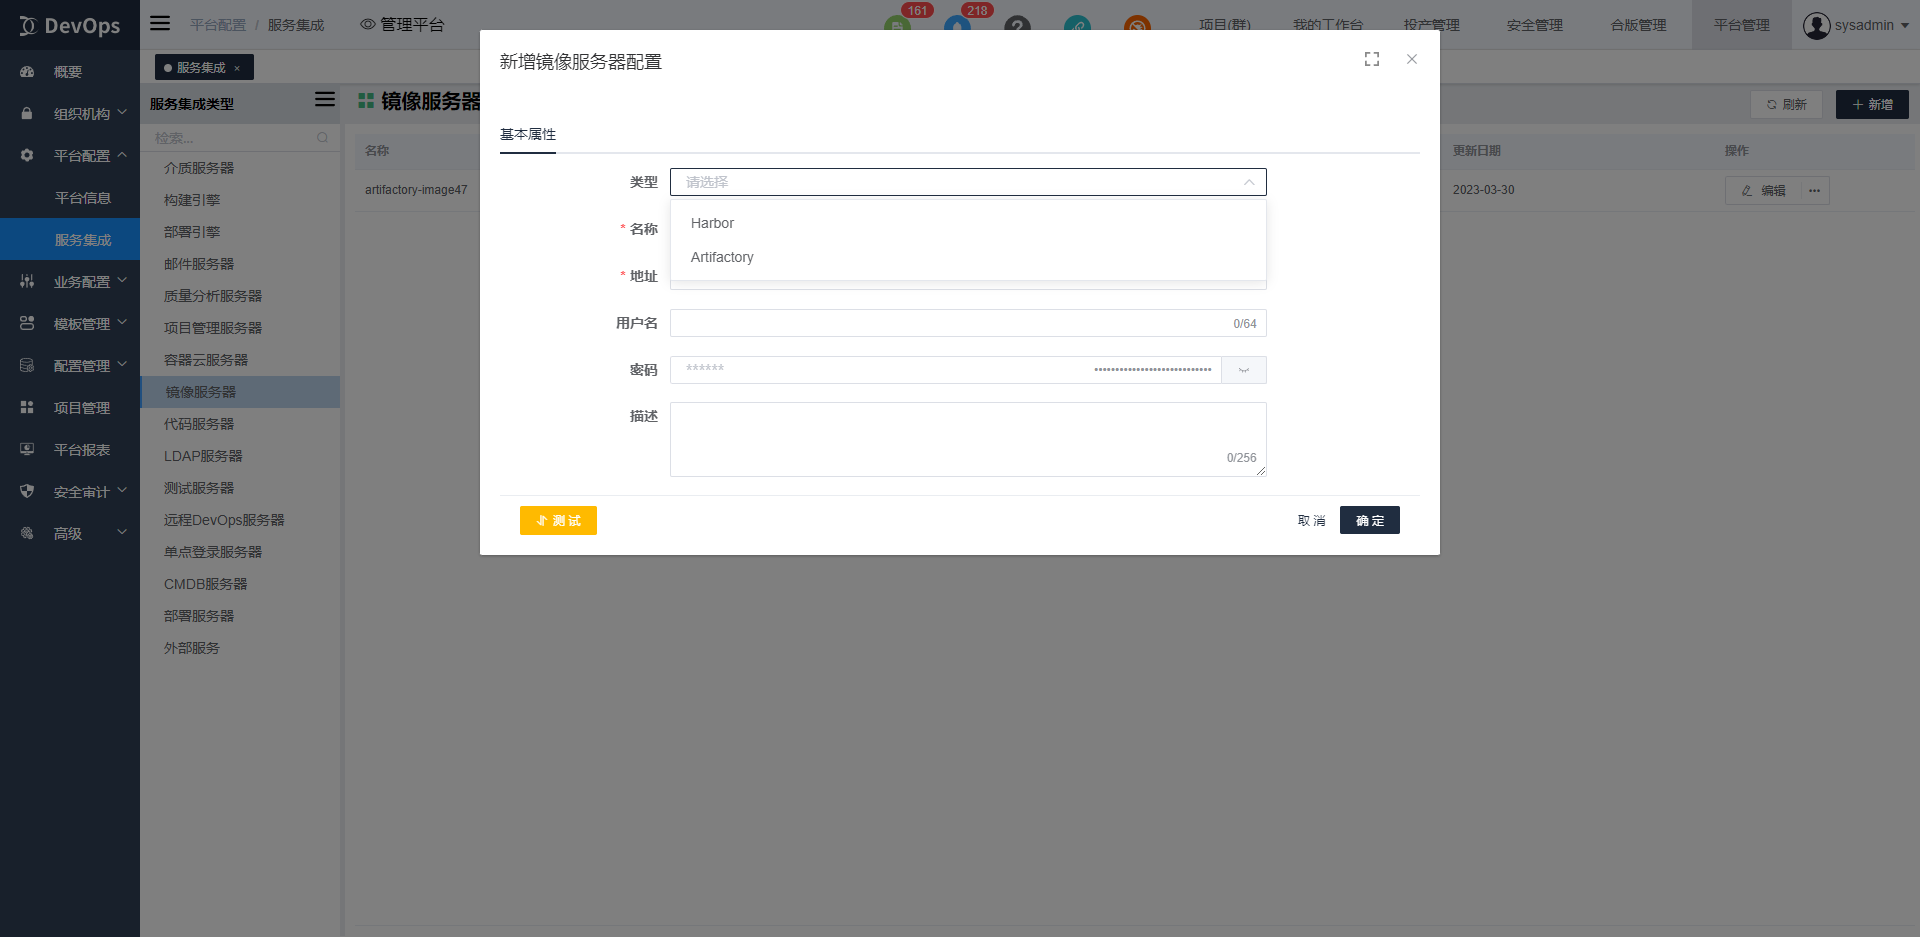
Task: Expand the 业务配置 menu
Action: 122,281
